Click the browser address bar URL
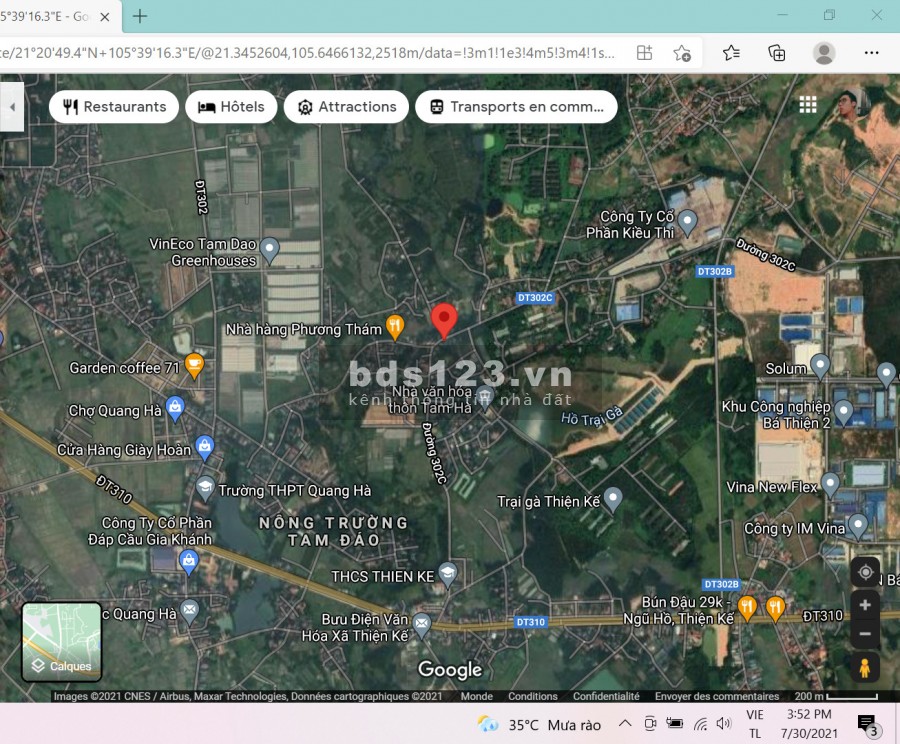Viewport: 900px width, 744px height. coord(307,53)
